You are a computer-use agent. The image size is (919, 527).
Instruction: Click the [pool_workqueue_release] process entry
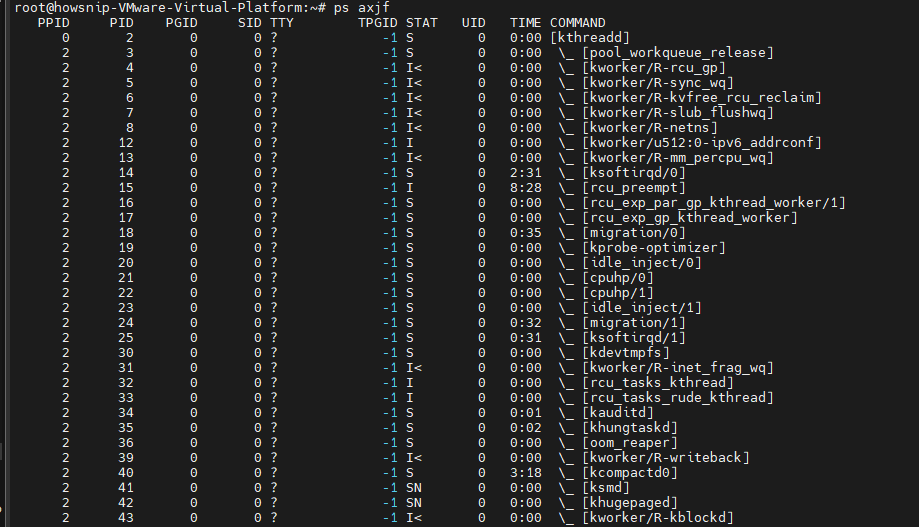[678, 53]
